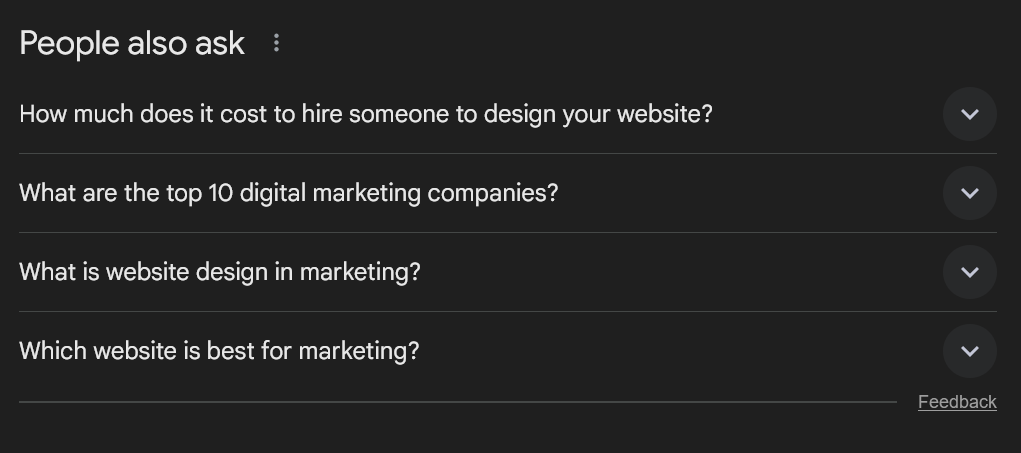Expand the website design cost question chevron
This screenshot has width=1021, height=453.
[969, 114]
